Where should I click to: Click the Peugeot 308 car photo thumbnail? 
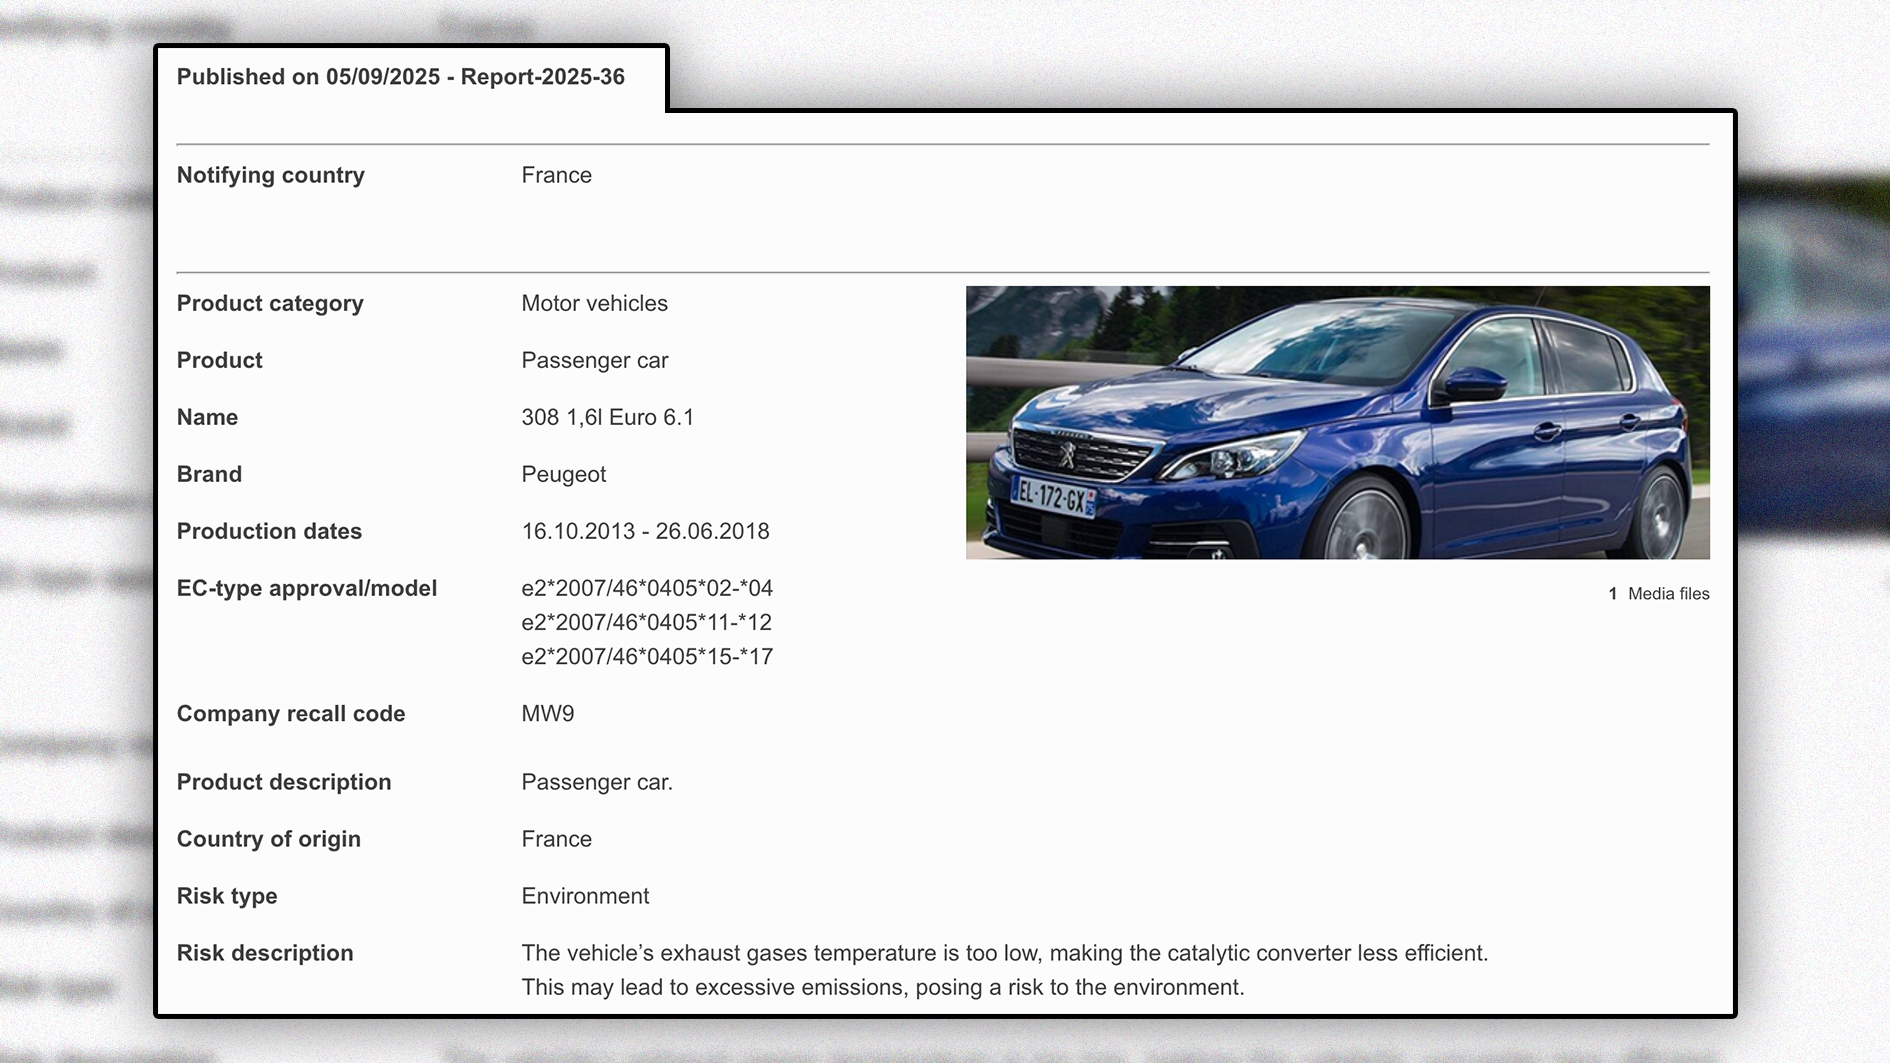pos(1337,422)
